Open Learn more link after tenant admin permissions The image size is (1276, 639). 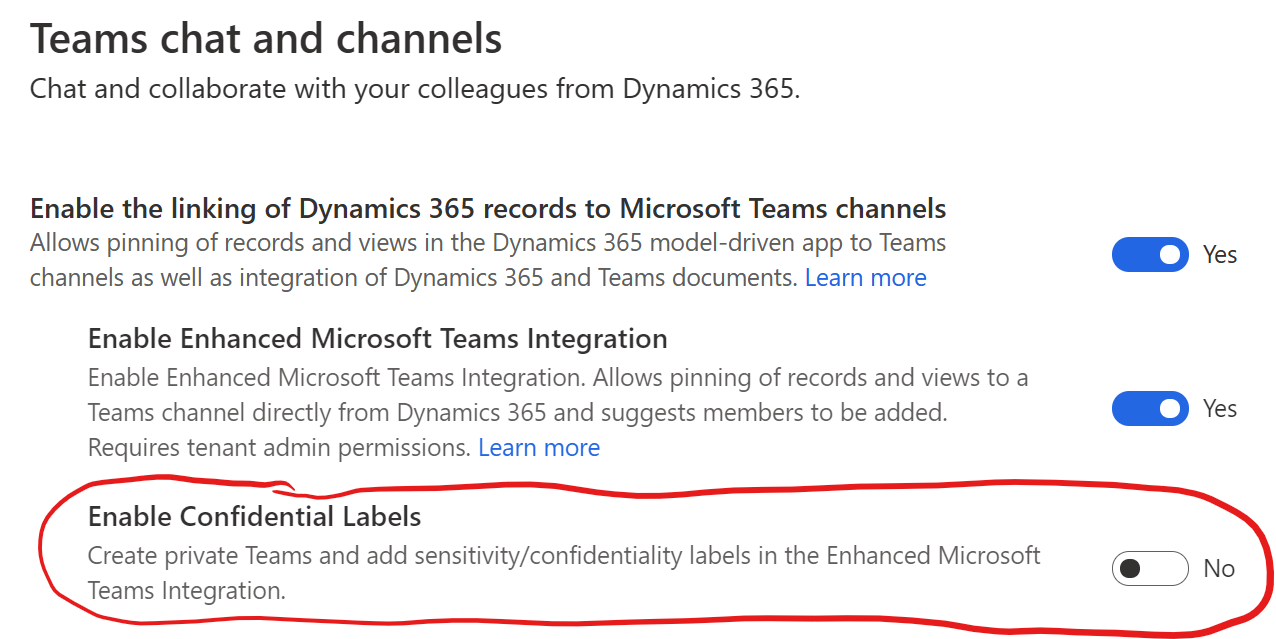coord(539,448)
